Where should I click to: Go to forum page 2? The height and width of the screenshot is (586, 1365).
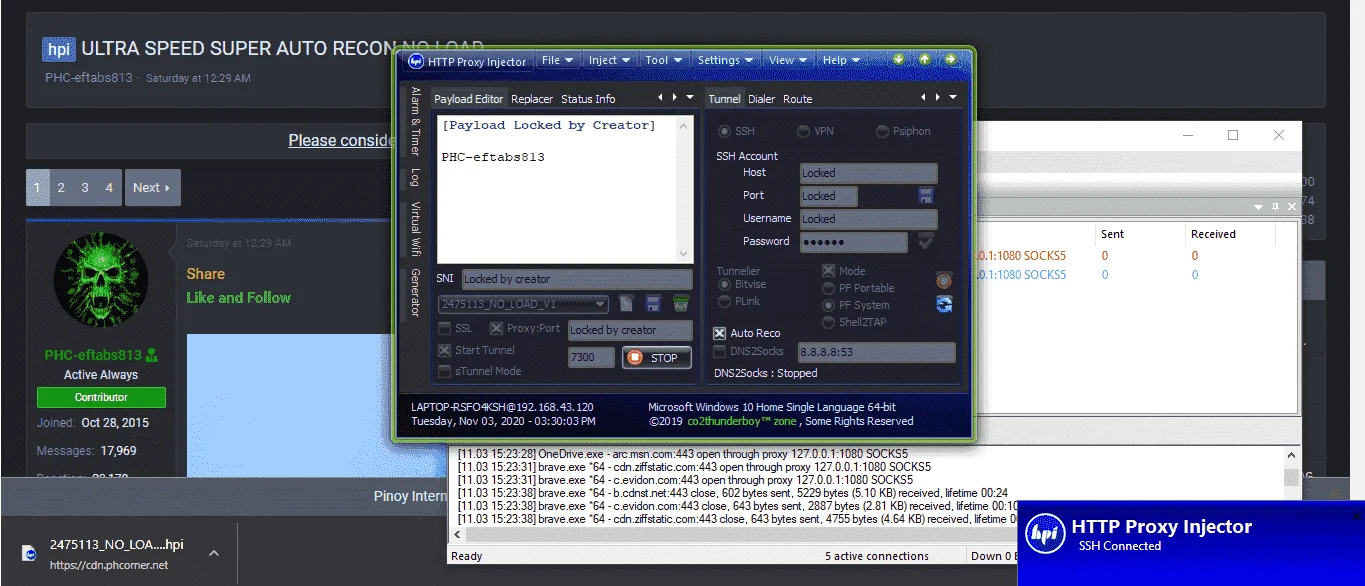tap(61, 187)
